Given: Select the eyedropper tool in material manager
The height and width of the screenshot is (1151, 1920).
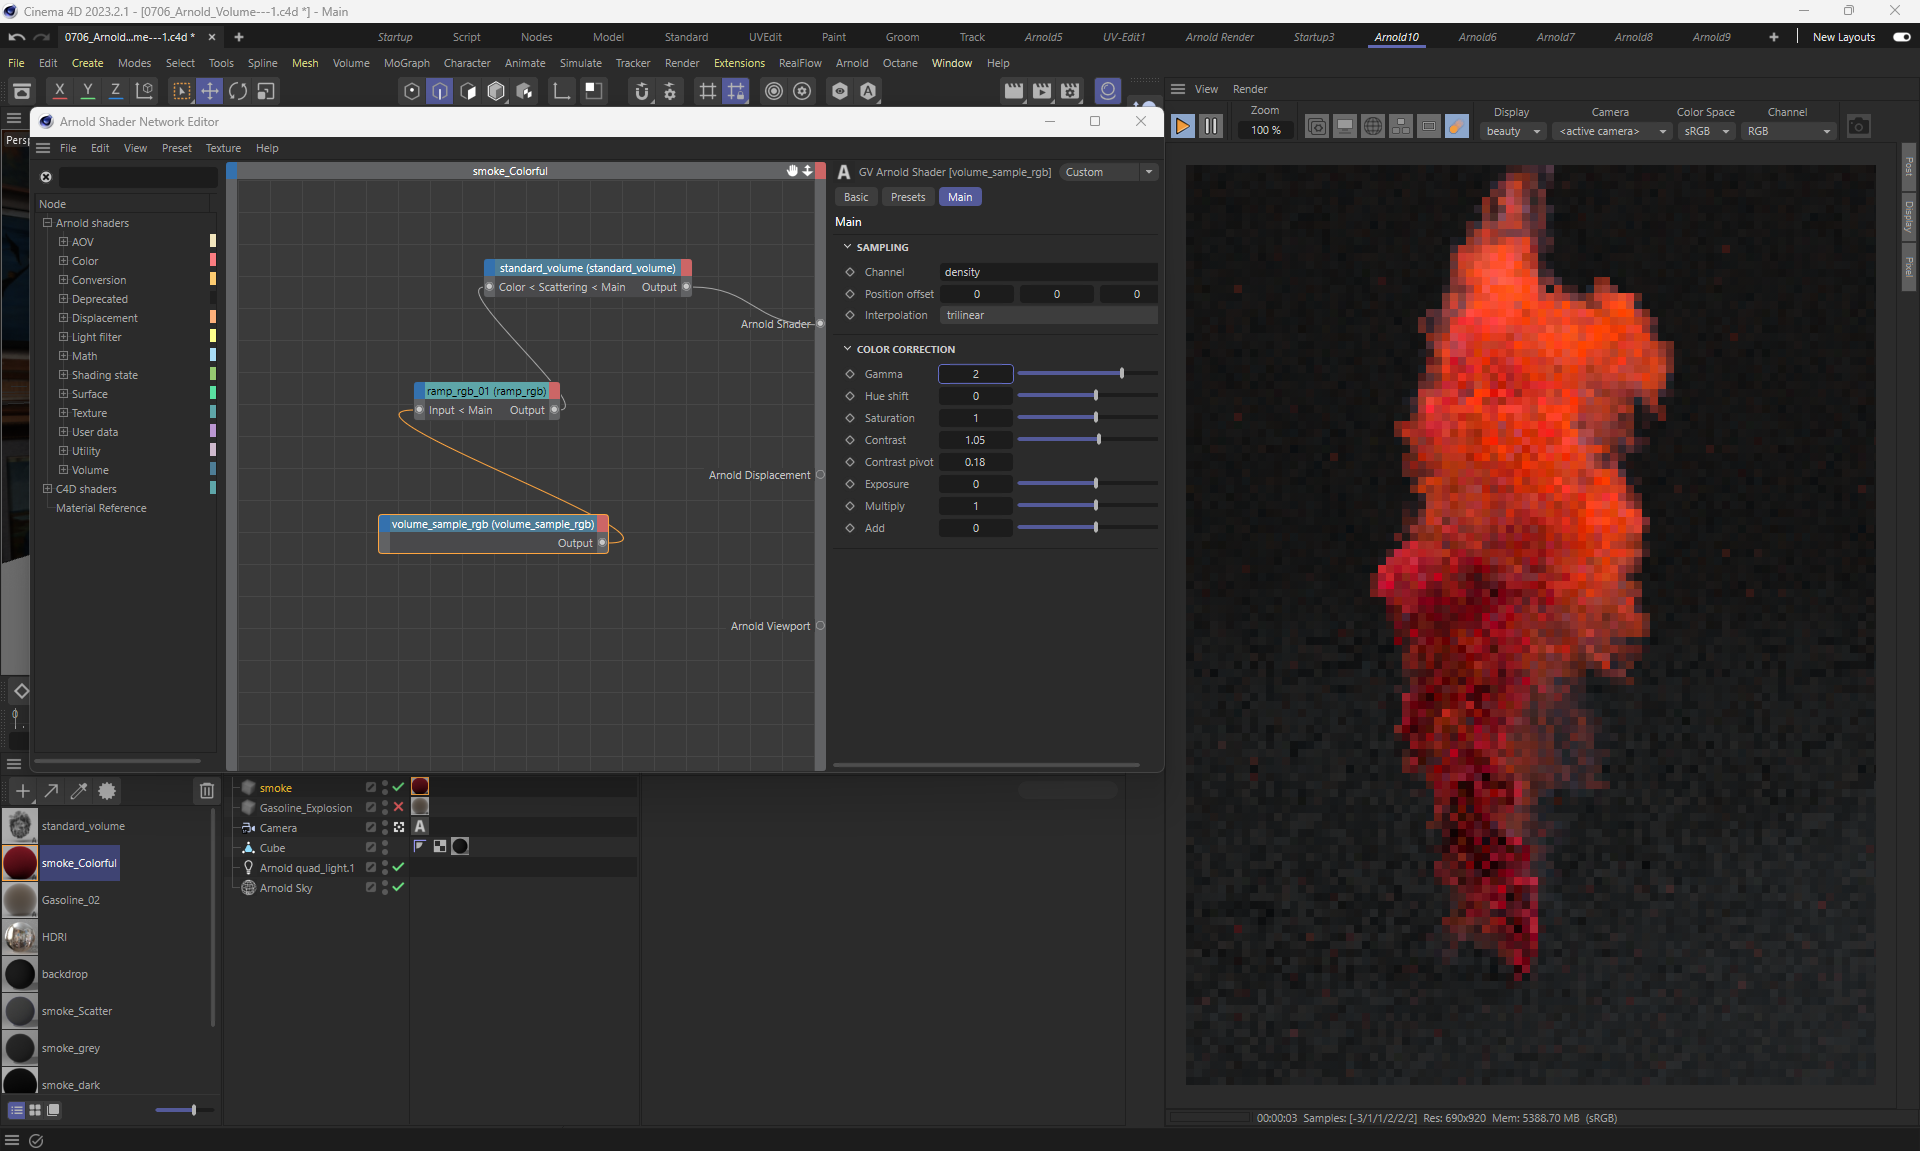Looking at the screenshot, I should [x=79, y=791].
